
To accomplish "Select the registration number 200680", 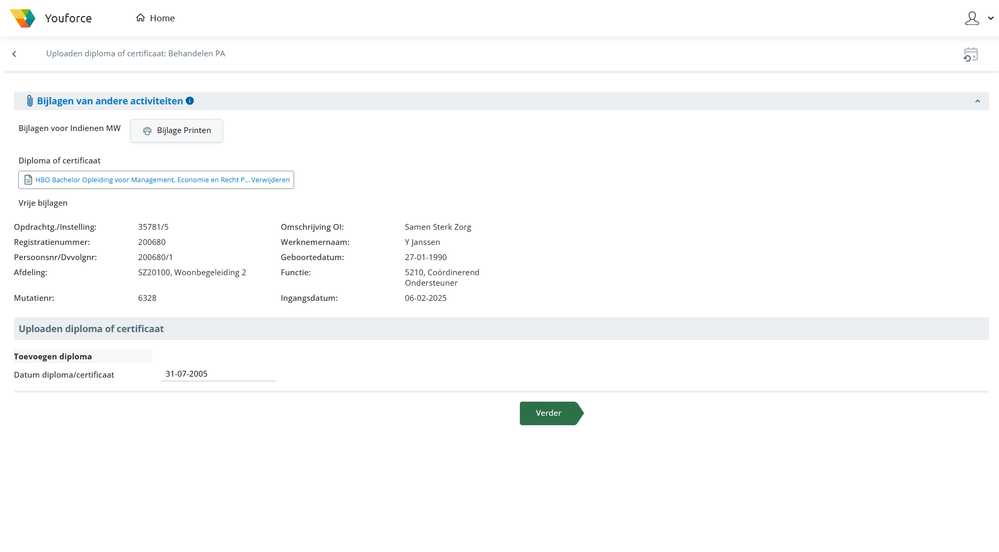I will coord(152,242).
